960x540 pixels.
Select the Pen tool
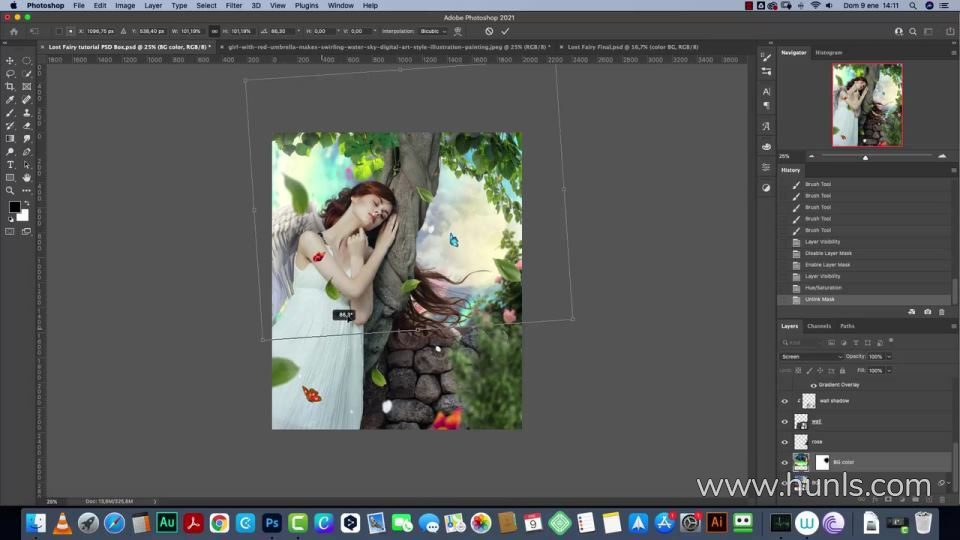coord(26,152)
